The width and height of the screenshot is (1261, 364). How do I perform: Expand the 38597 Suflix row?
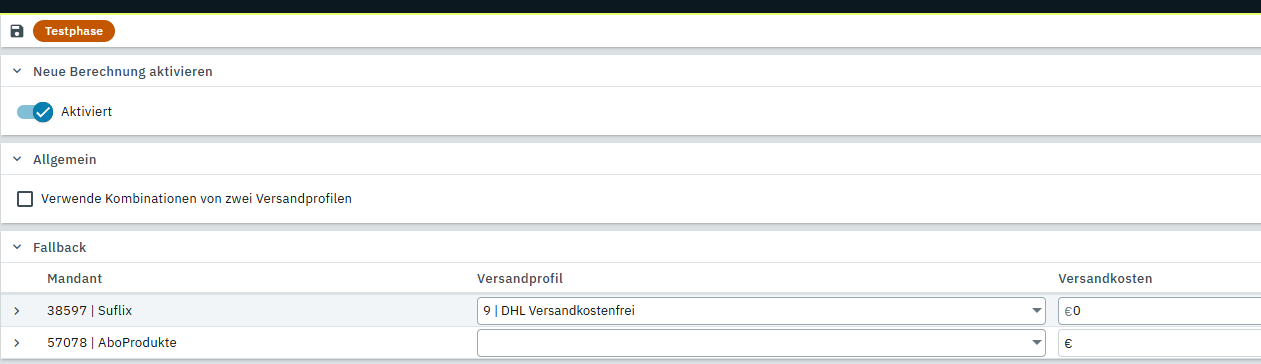click(17, 311)
